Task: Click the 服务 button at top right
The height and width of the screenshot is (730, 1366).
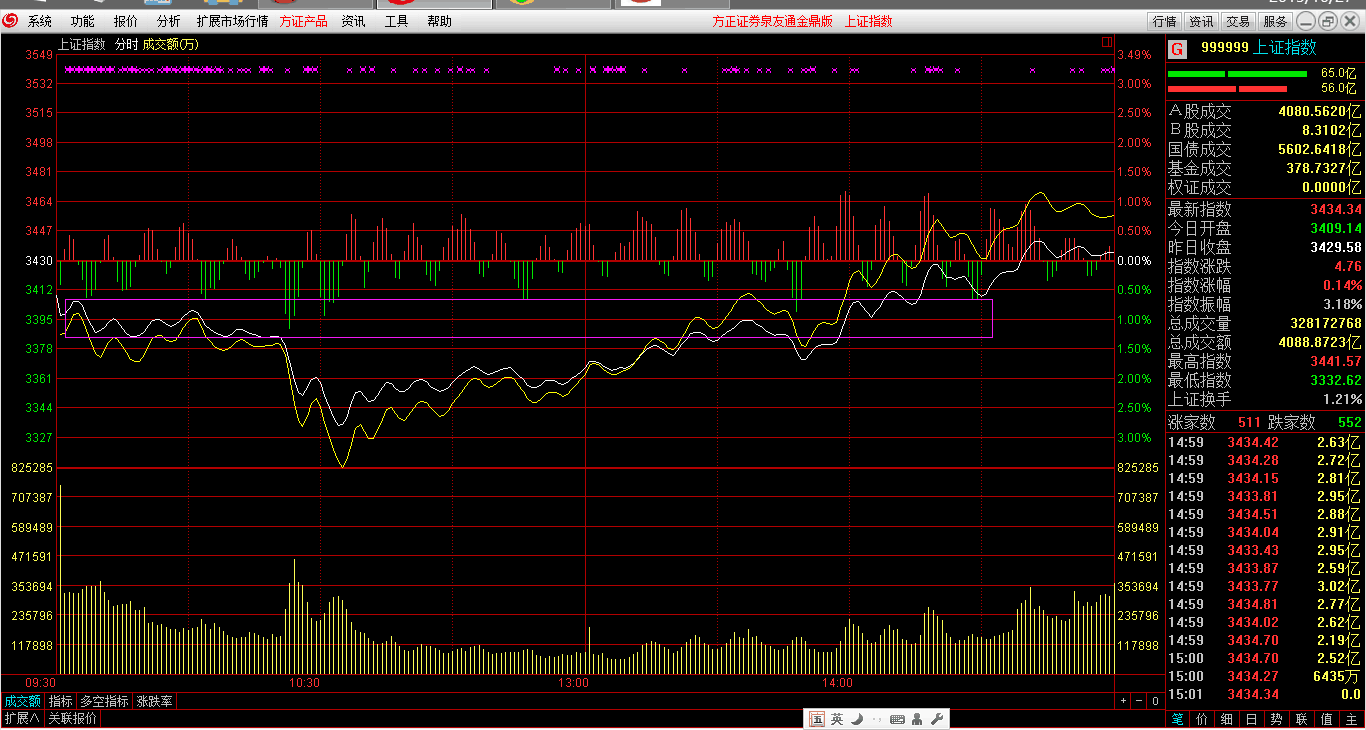Action: point(1275,21)
